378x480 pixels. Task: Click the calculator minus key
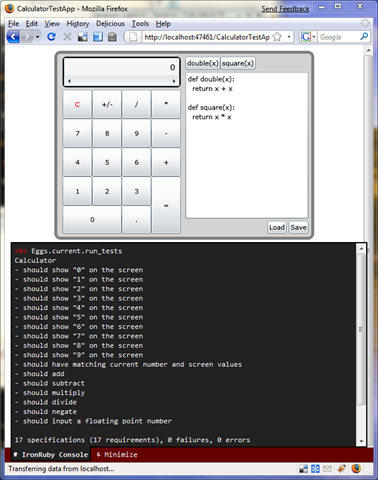click(166, 133)
